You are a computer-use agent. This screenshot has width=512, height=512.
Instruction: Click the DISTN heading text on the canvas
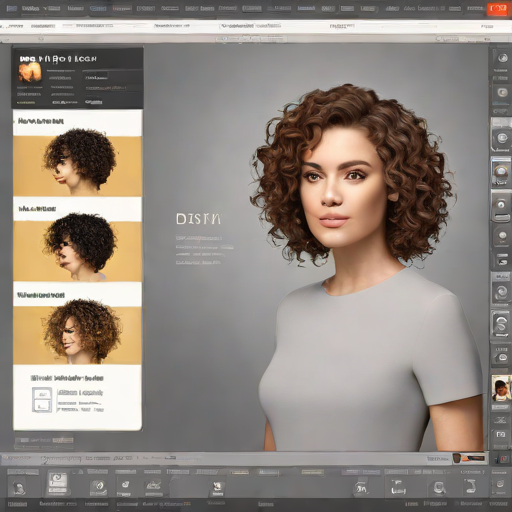click(x=198, y=219)
